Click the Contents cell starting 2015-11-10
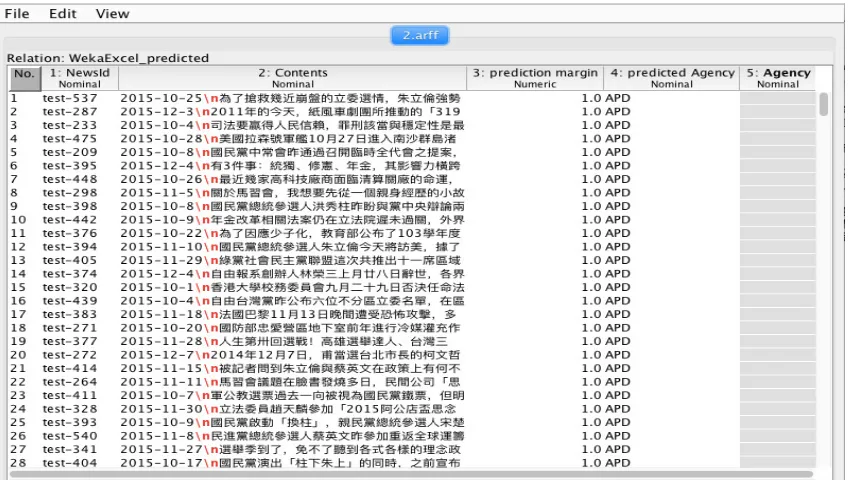This screenshot has height=480, width=848. point(293,247)
